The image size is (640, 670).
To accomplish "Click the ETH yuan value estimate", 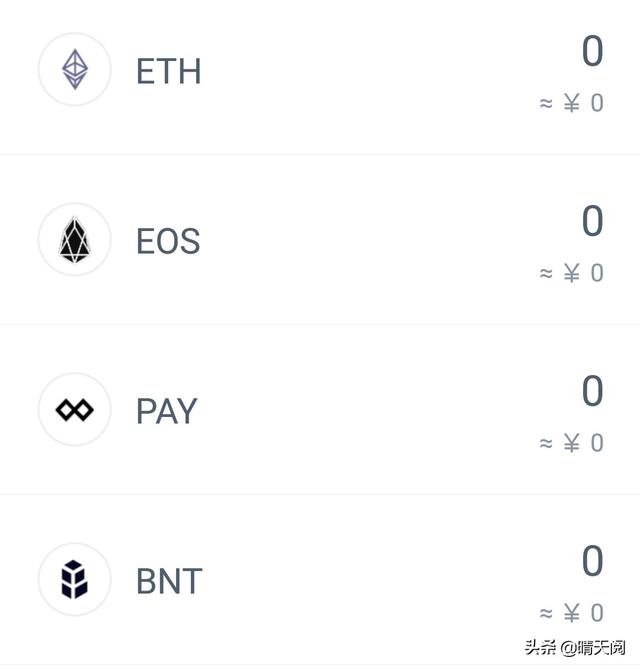I will pyautogui.click(x=572, y=103).
